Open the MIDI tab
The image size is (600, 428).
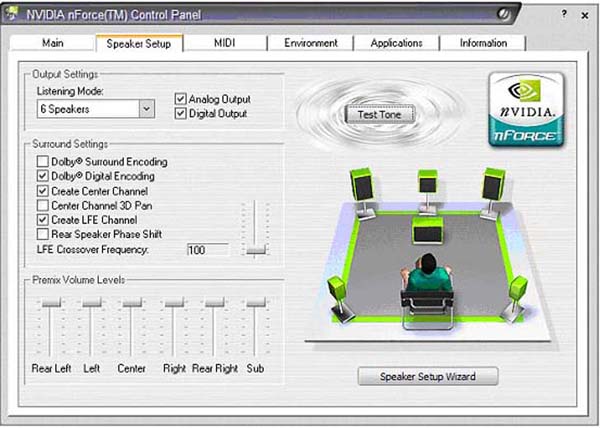[225, 43]
